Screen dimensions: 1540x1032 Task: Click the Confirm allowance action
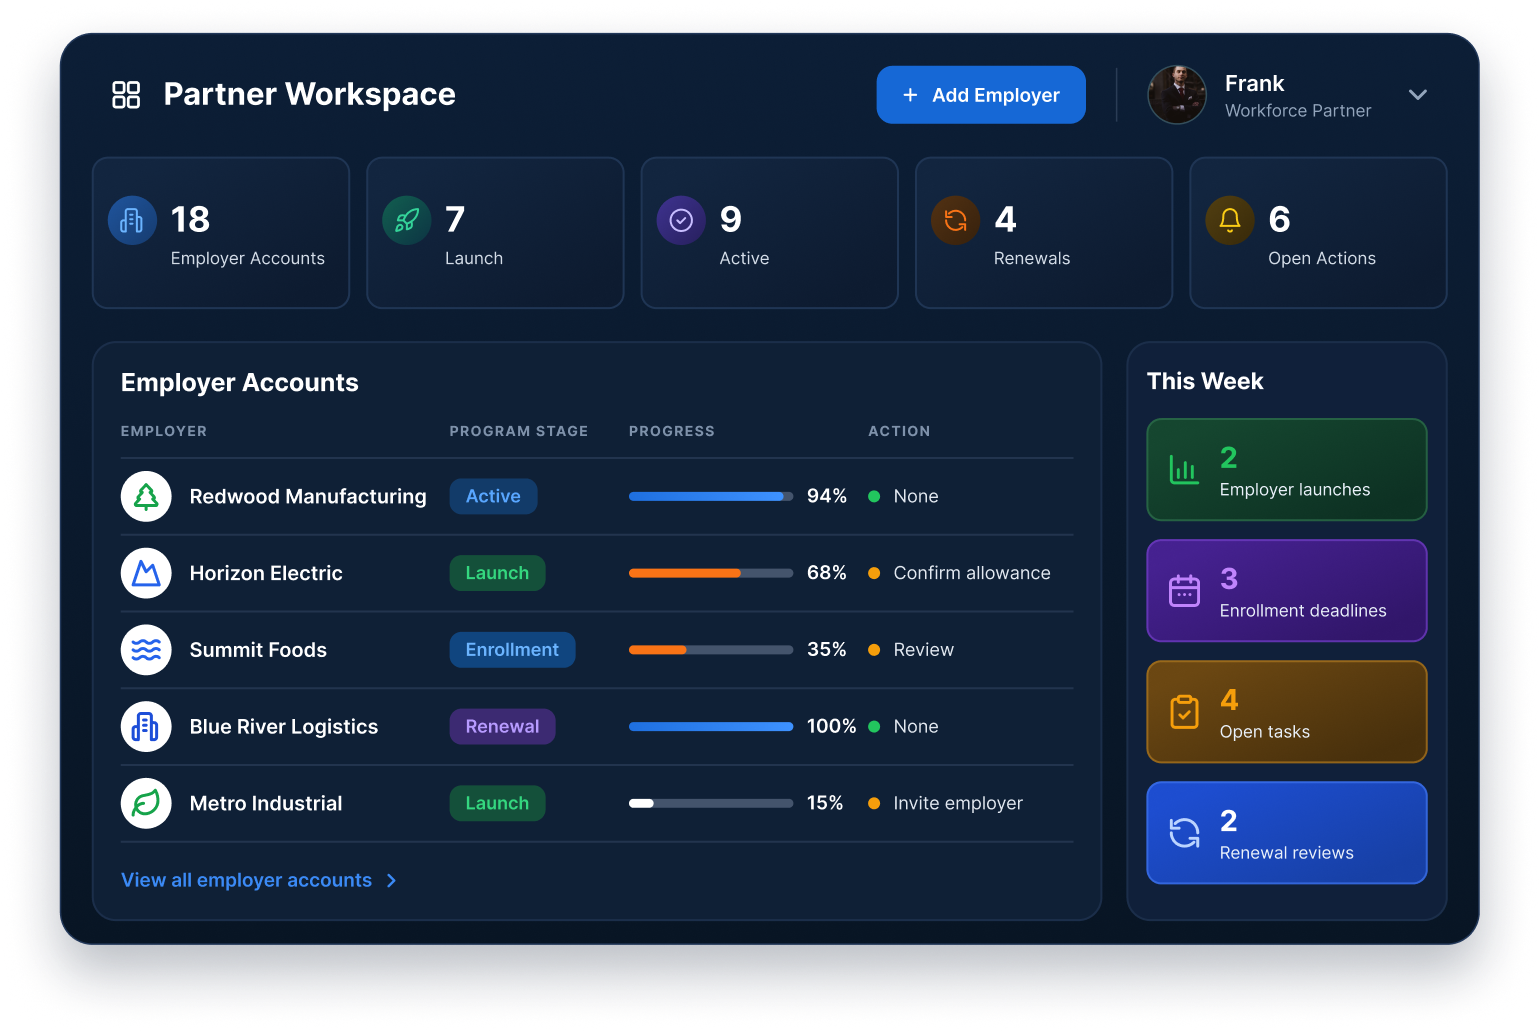(x=972, y=573)
